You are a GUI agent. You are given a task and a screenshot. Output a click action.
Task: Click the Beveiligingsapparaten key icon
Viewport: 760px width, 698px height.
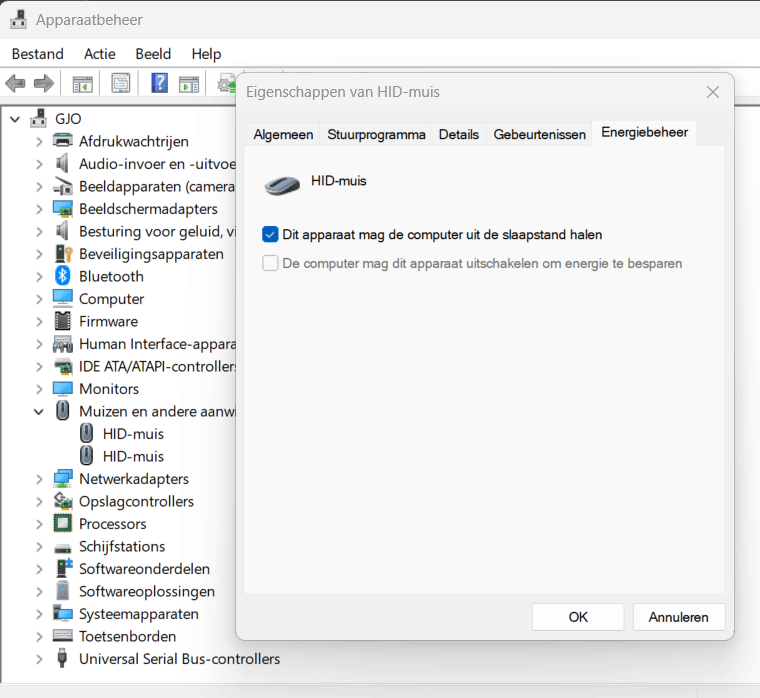(63, 254)
